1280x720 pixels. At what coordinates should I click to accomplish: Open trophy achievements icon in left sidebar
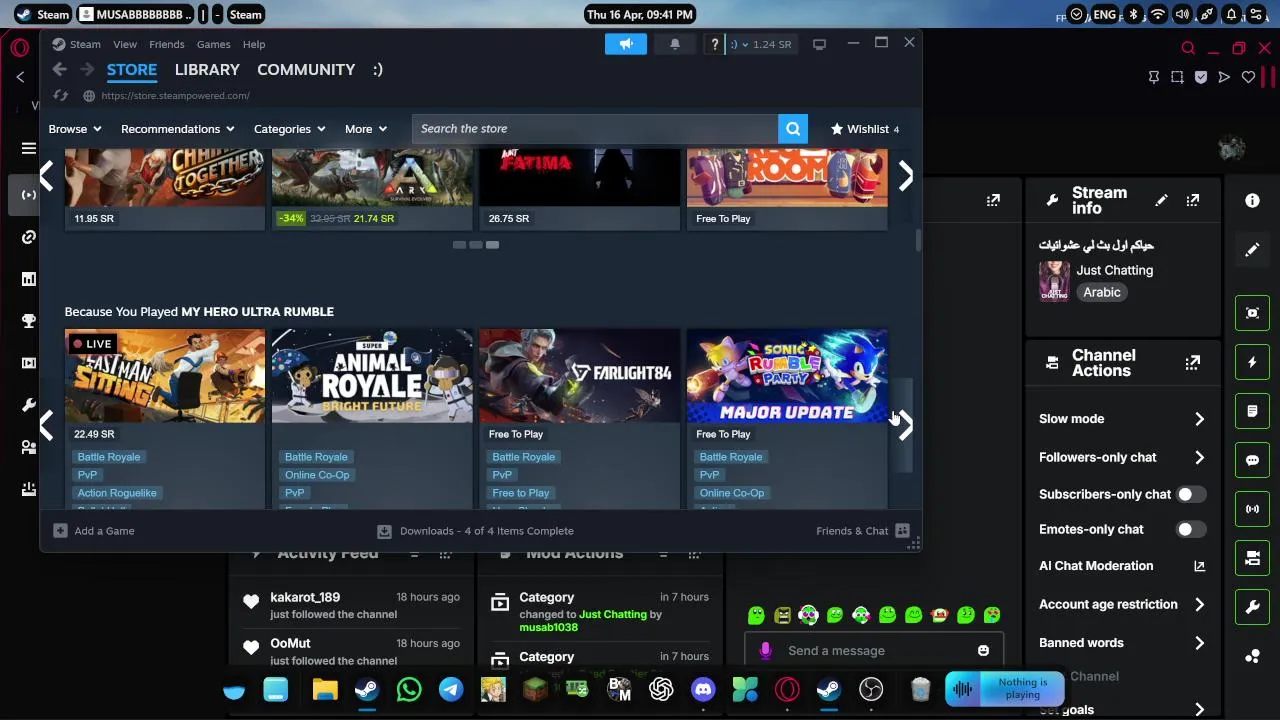coord(28,321)
